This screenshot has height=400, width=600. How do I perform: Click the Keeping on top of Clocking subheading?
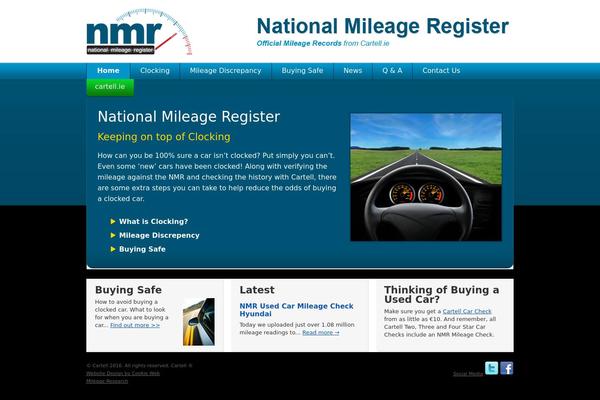164,137
